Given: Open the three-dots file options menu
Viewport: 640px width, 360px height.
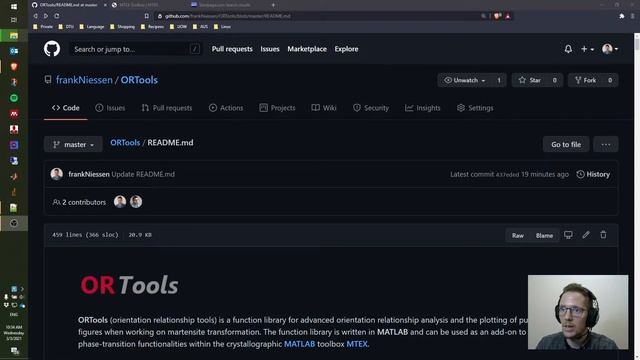Looking at the screenshot, I should click(606, 144).
